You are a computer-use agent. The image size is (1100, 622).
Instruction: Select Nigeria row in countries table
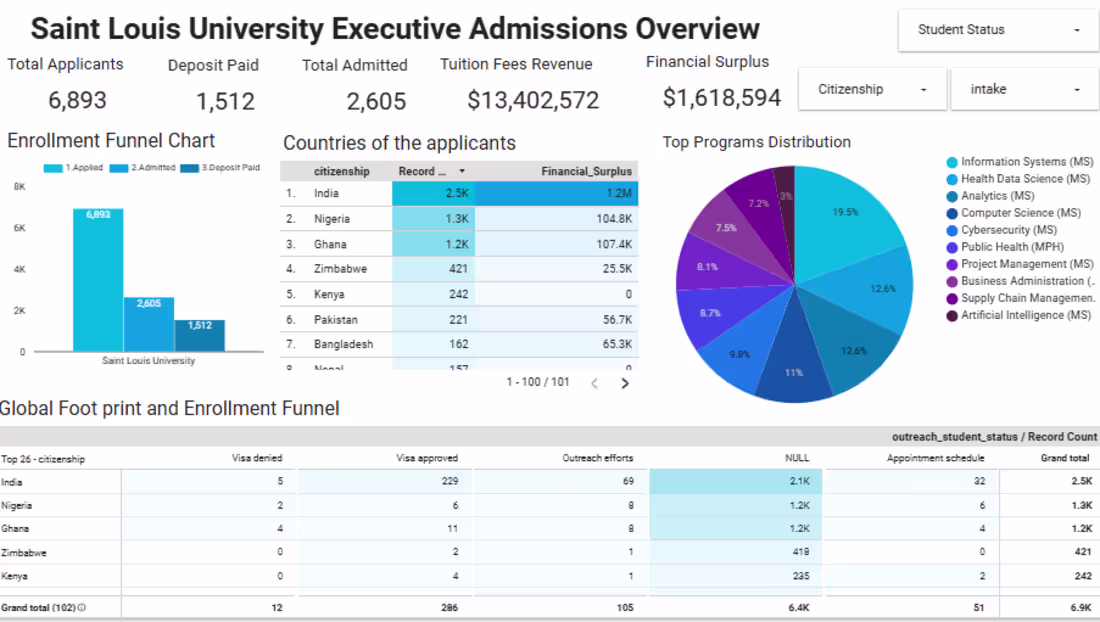pyautogui.click(x=459, y=219)
